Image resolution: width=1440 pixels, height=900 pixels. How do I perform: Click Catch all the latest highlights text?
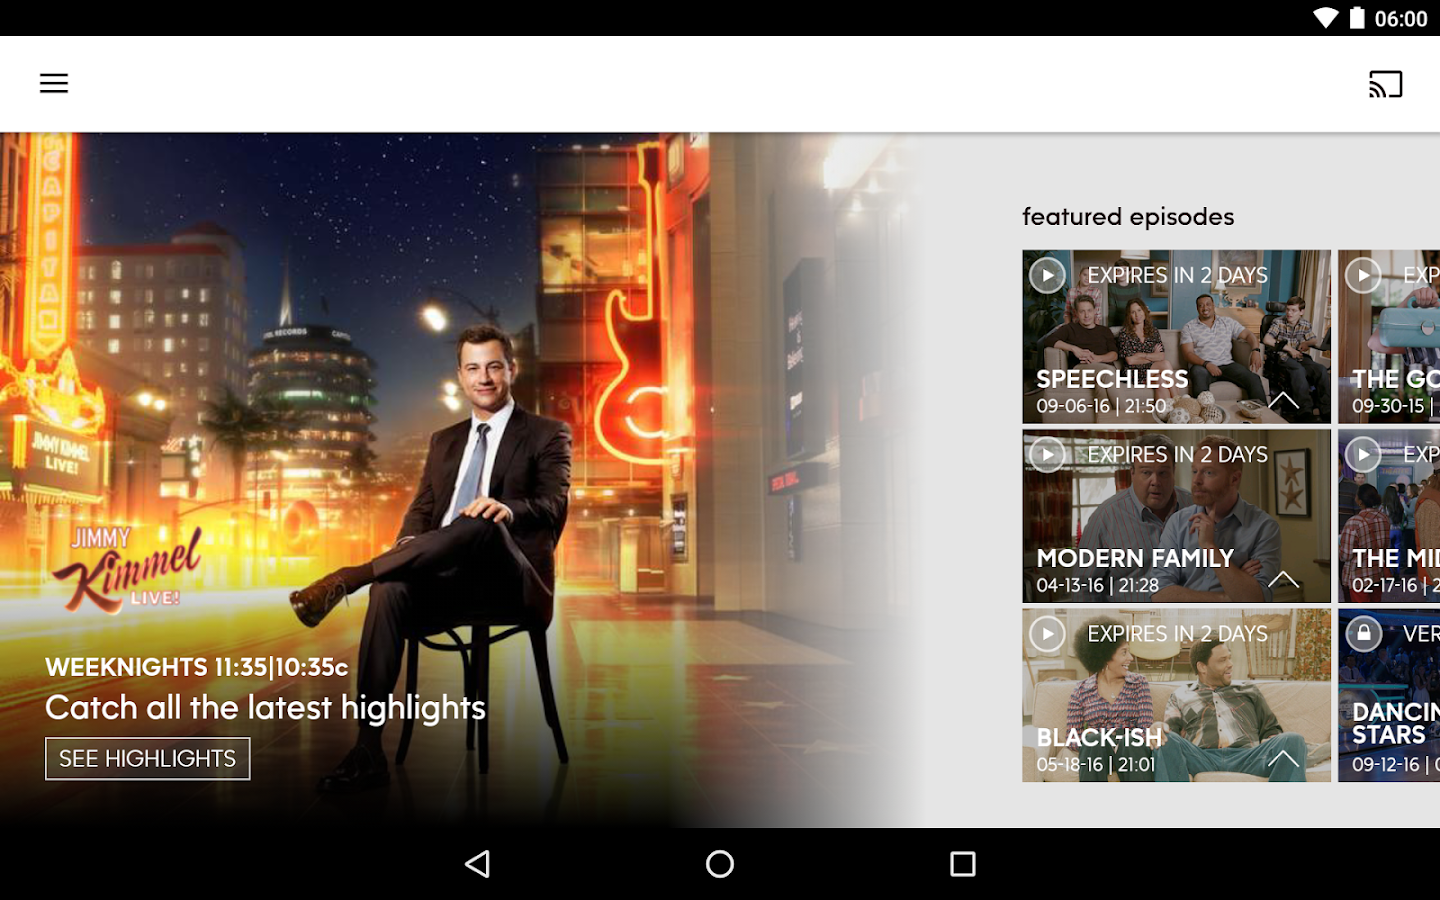point(265,708)
